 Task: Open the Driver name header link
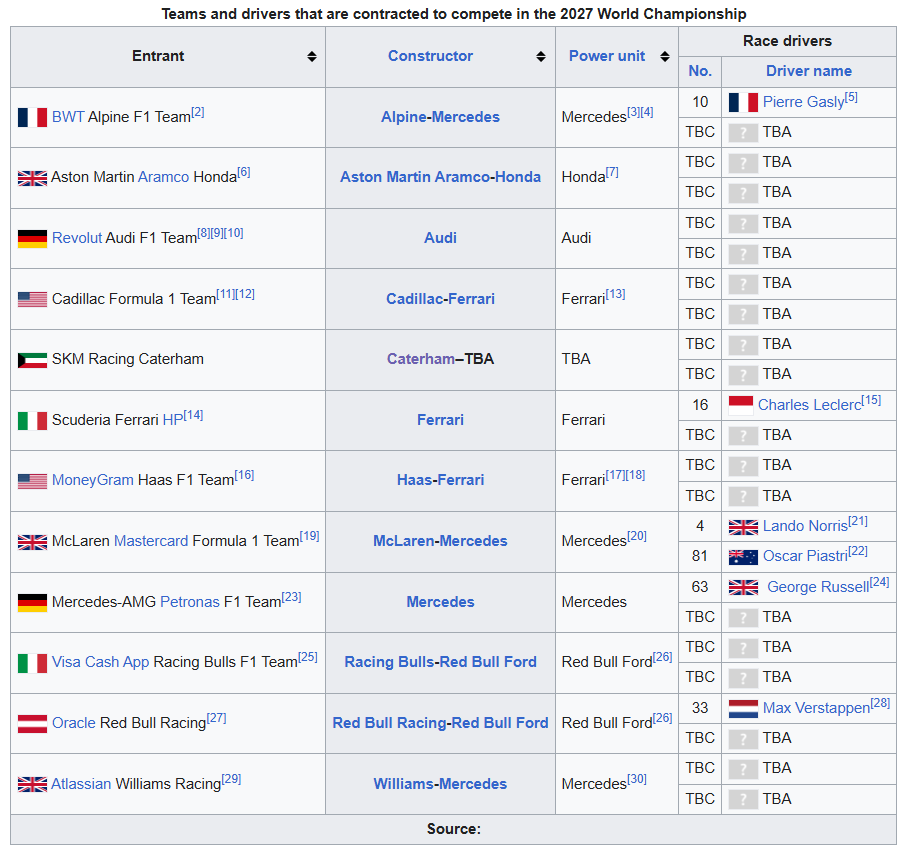pyautogui.click(x=808, y=71)
